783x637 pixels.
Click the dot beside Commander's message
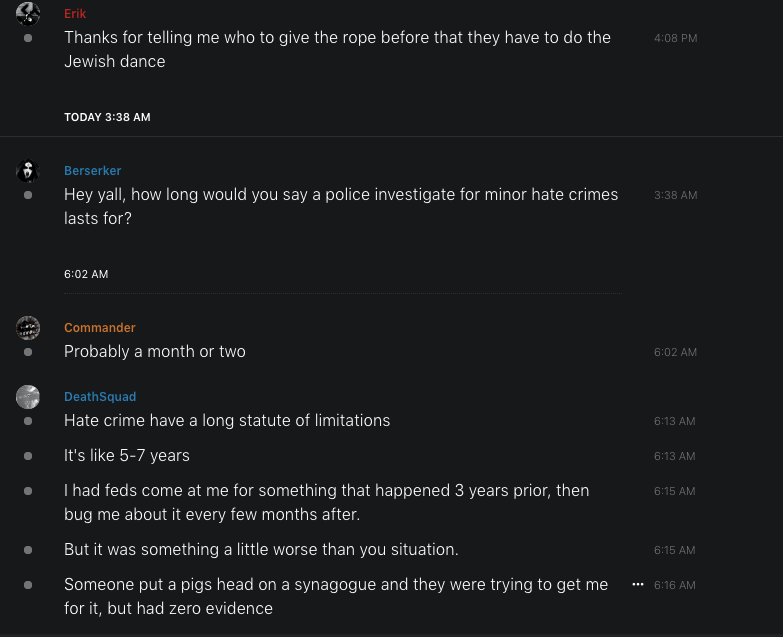tap(28, 352)
